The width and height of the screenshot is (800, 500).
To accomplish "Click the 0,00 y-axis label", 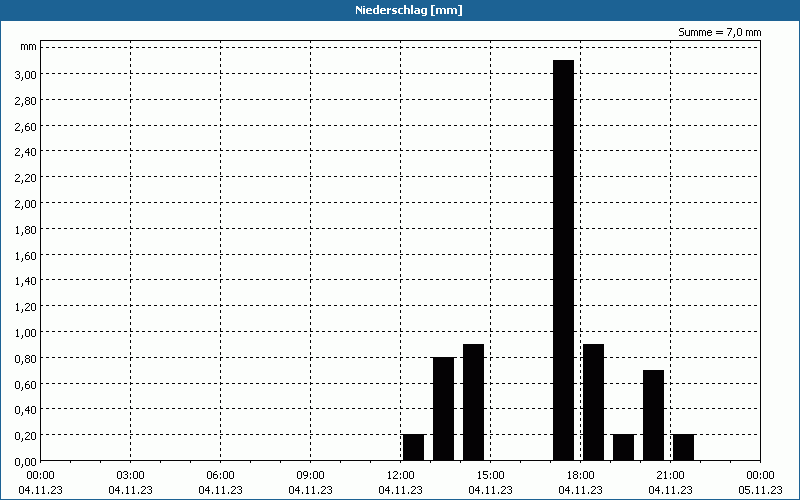I will 26,462.
